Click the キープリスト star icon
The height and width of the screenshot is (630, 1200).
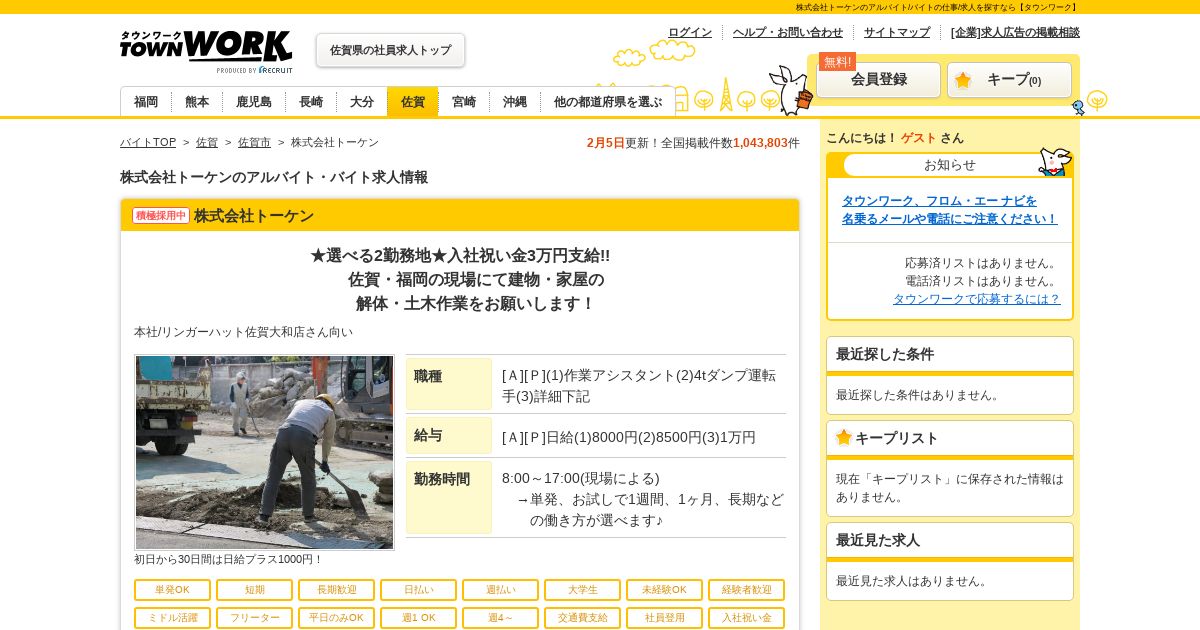point(844,437)
